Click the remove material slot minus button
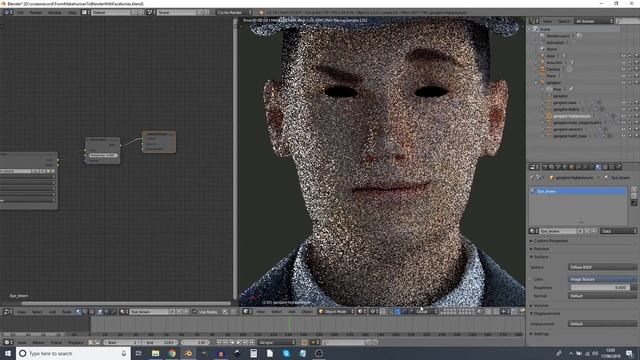 tap(634, 196)
